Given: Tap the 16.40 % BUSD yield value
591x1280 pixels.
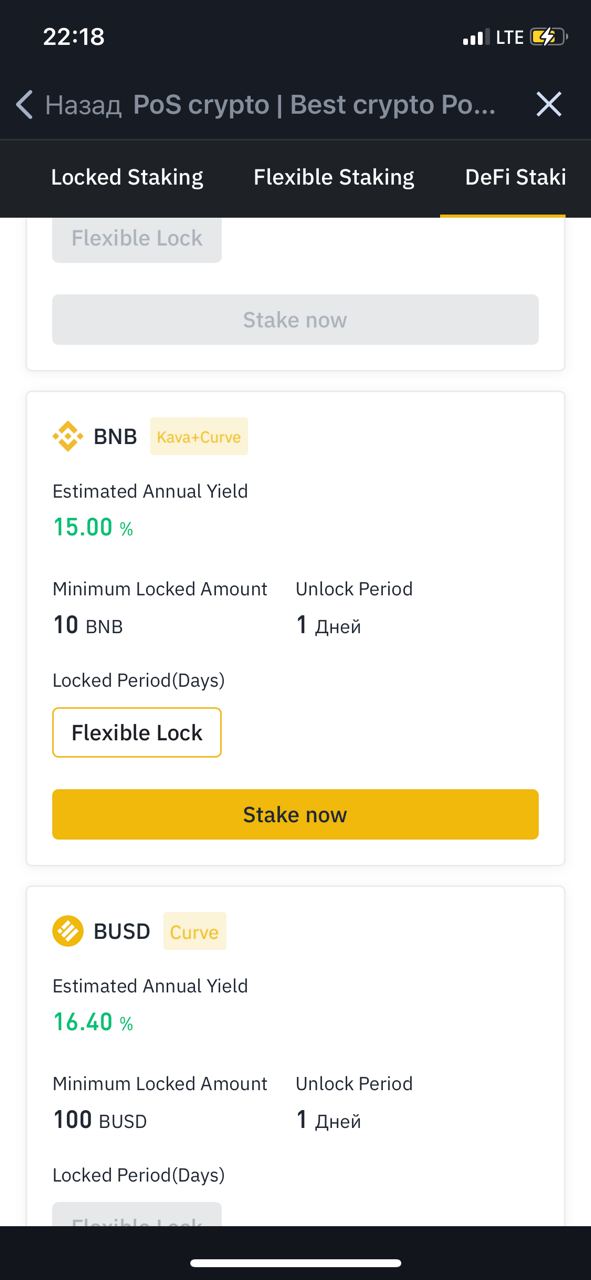Looking at the screenshot, I should point(93,1022).
